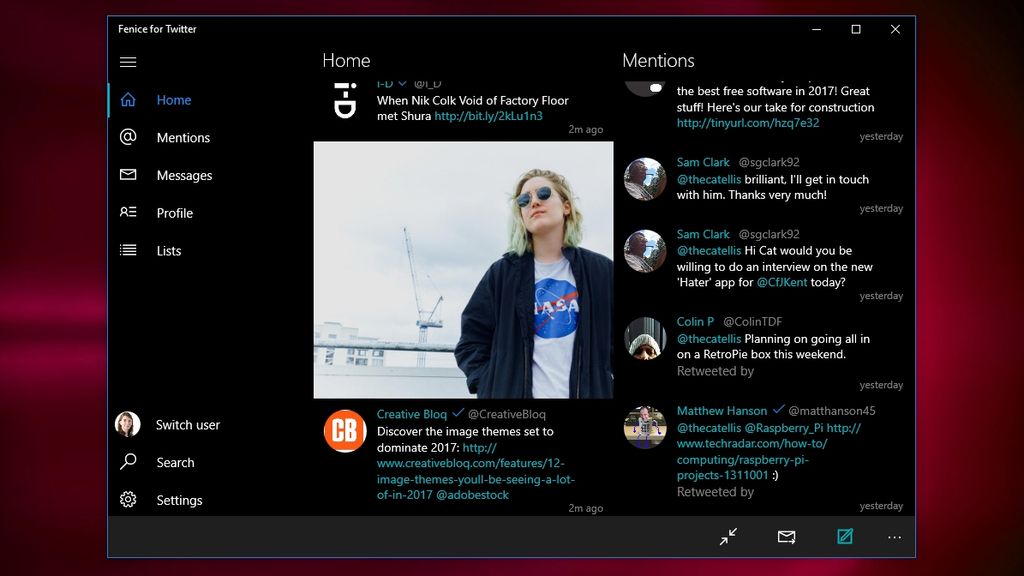This screenshot has width=1024, height=576.
Task: View Profile via the person icon
Action: [129, 213]
